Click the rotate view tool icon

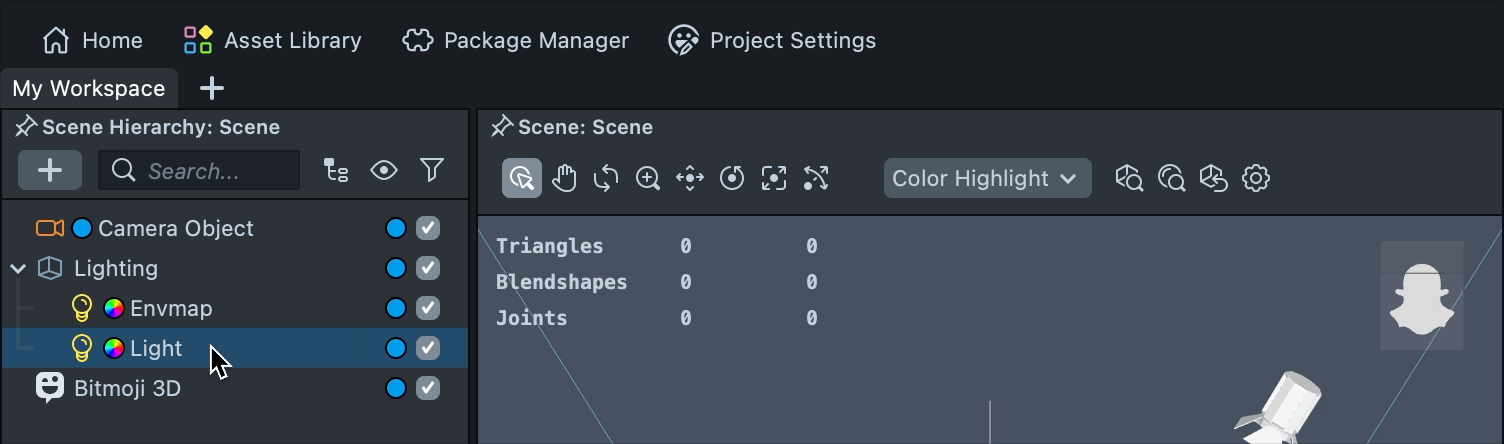[x=606, y=179]
